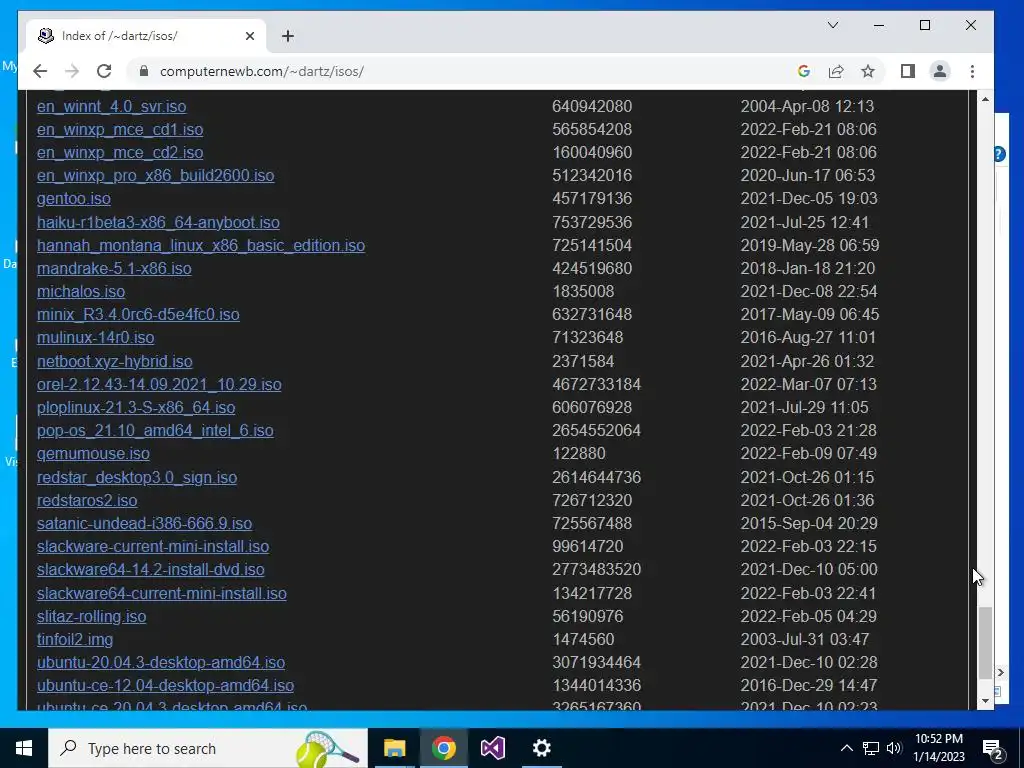
Task: Select the Index of /~dartz/isos/ tab
Action: 146,36
